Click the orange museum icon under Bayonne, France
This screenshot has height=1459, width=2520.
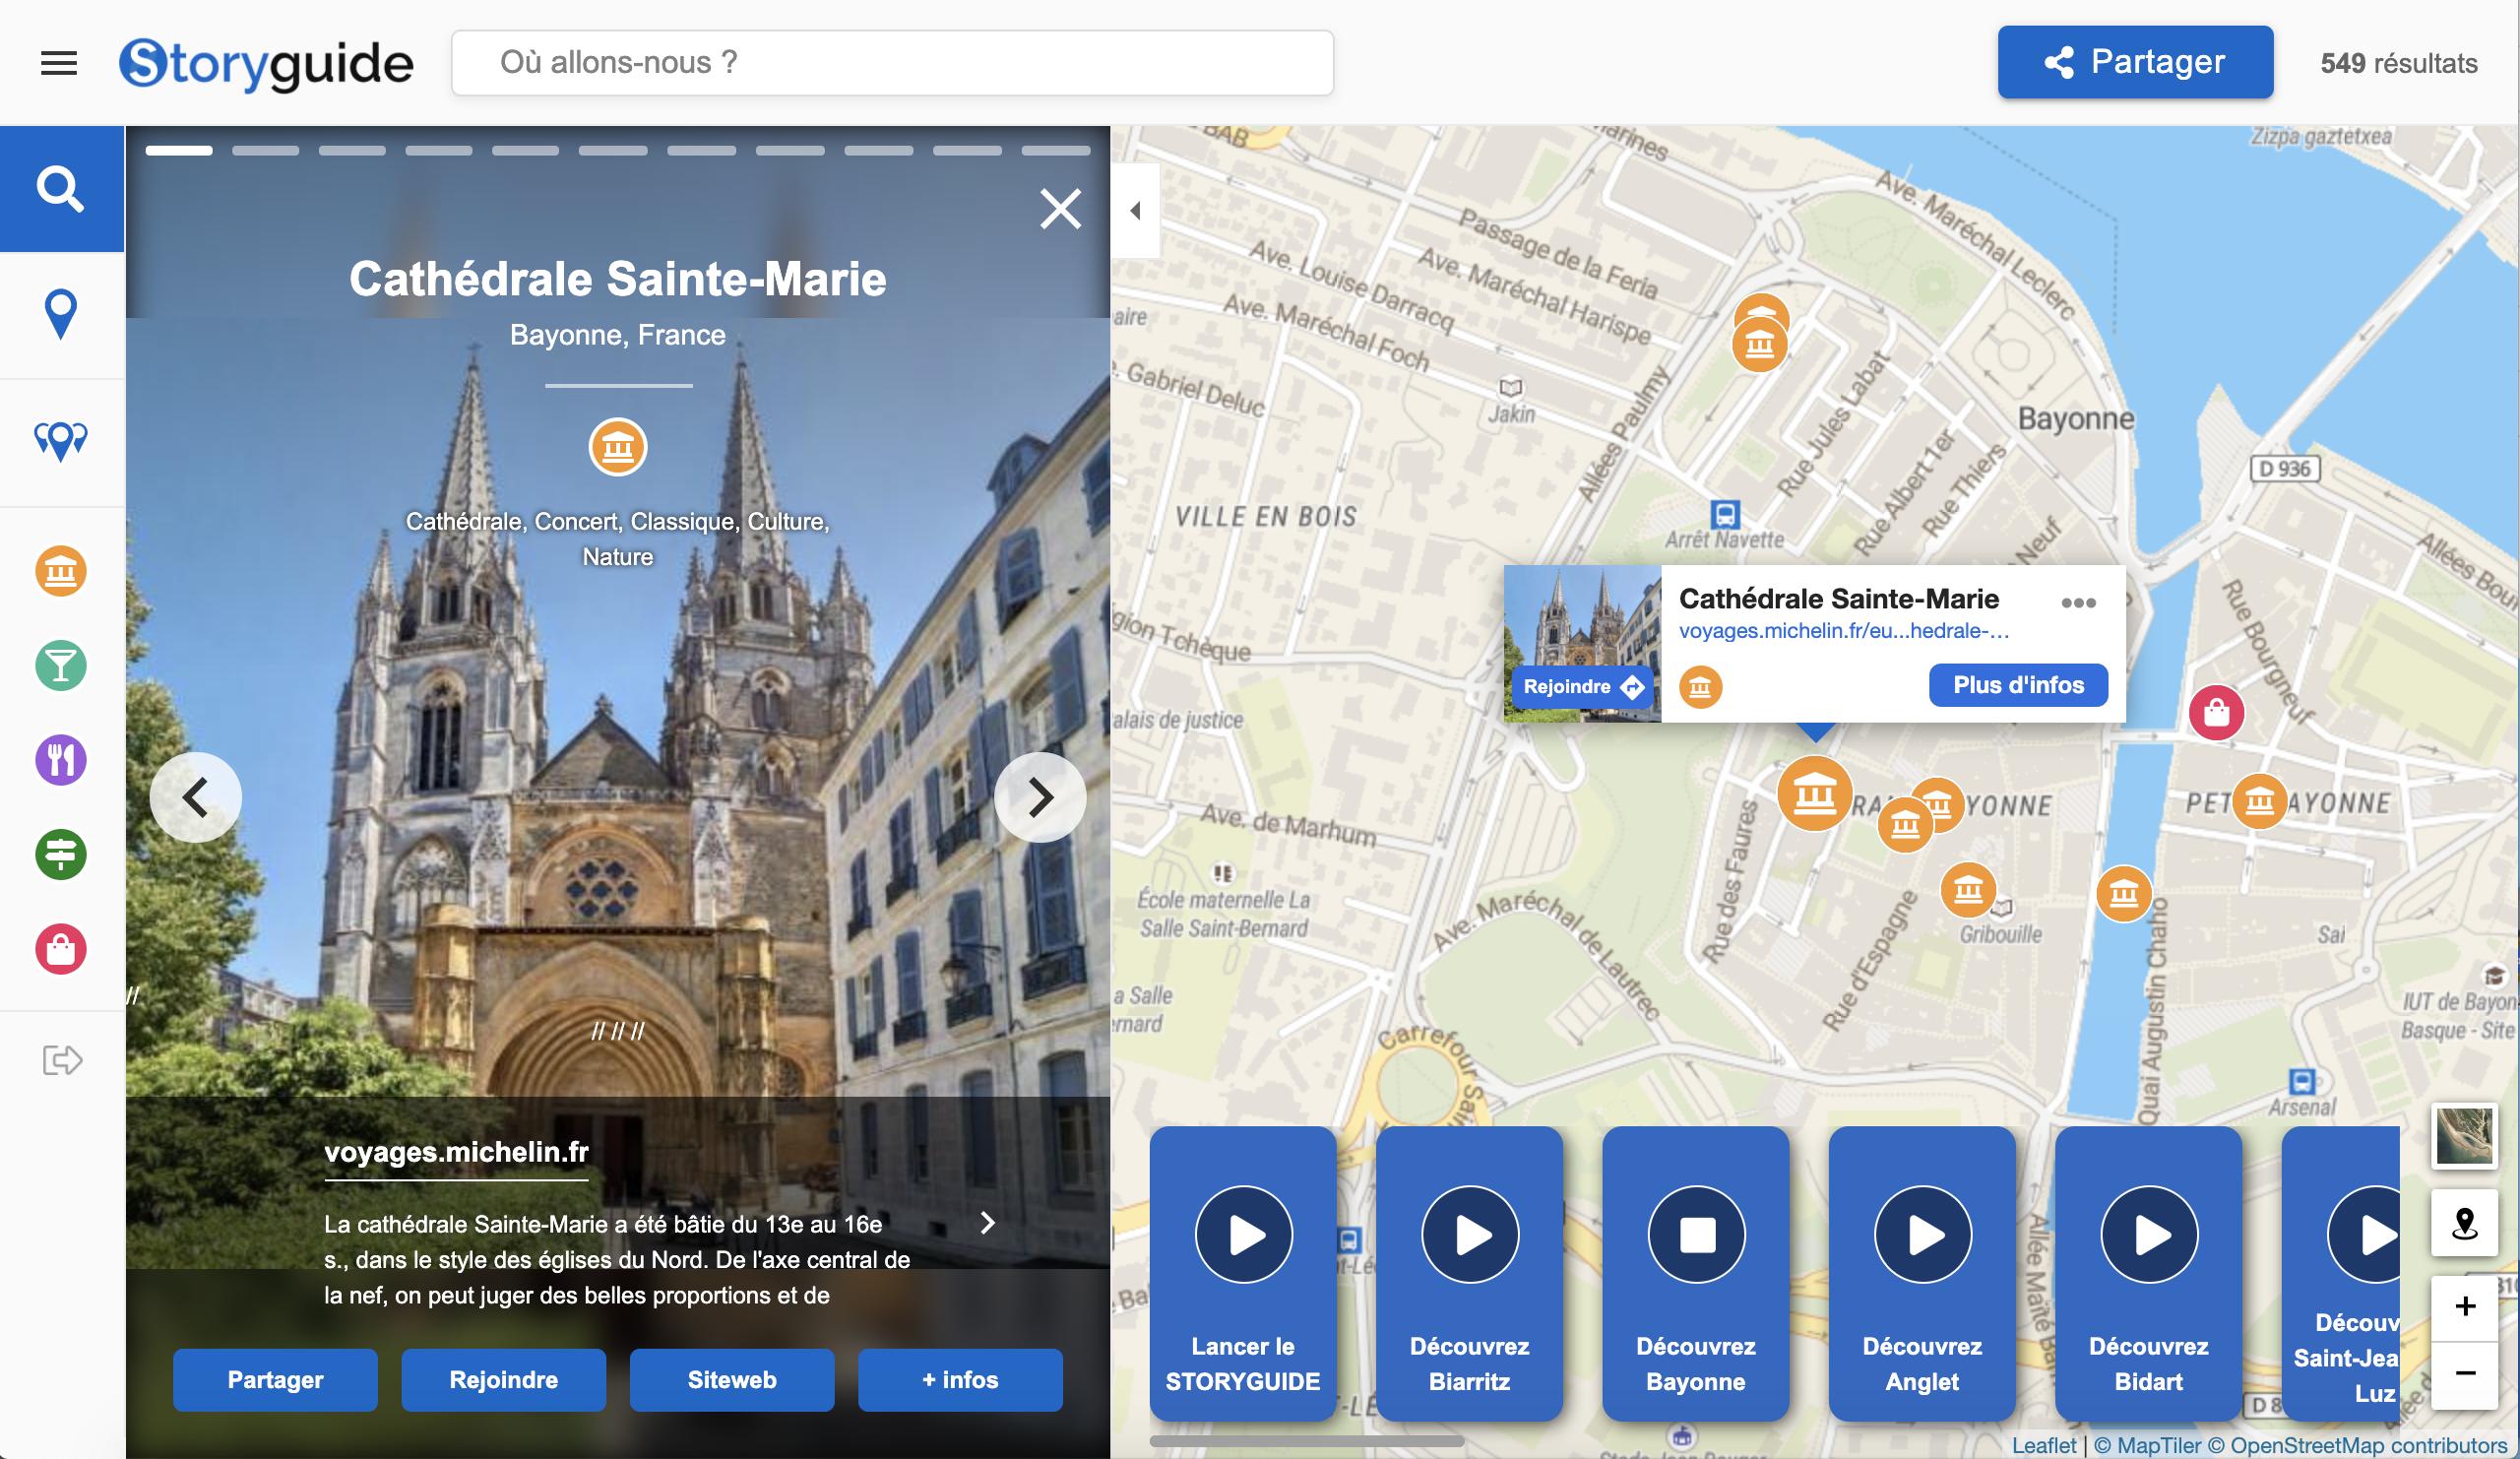[x=618, y=447]
